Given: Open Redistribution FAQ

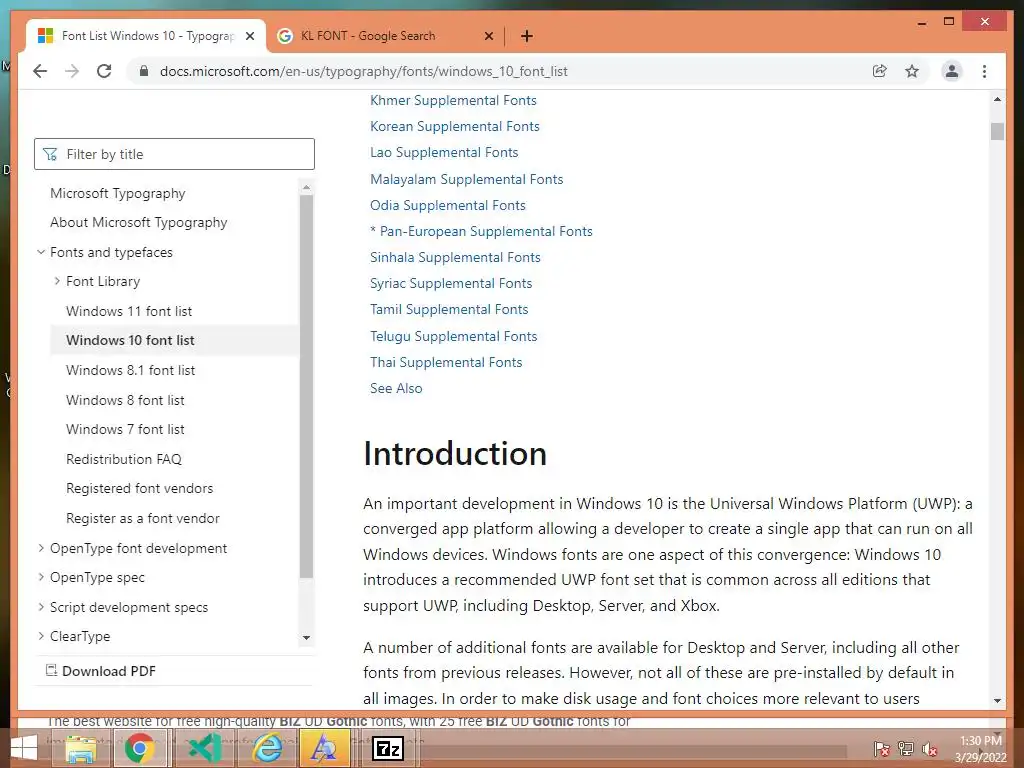Looking at the screenshot, I should [123, 459].
